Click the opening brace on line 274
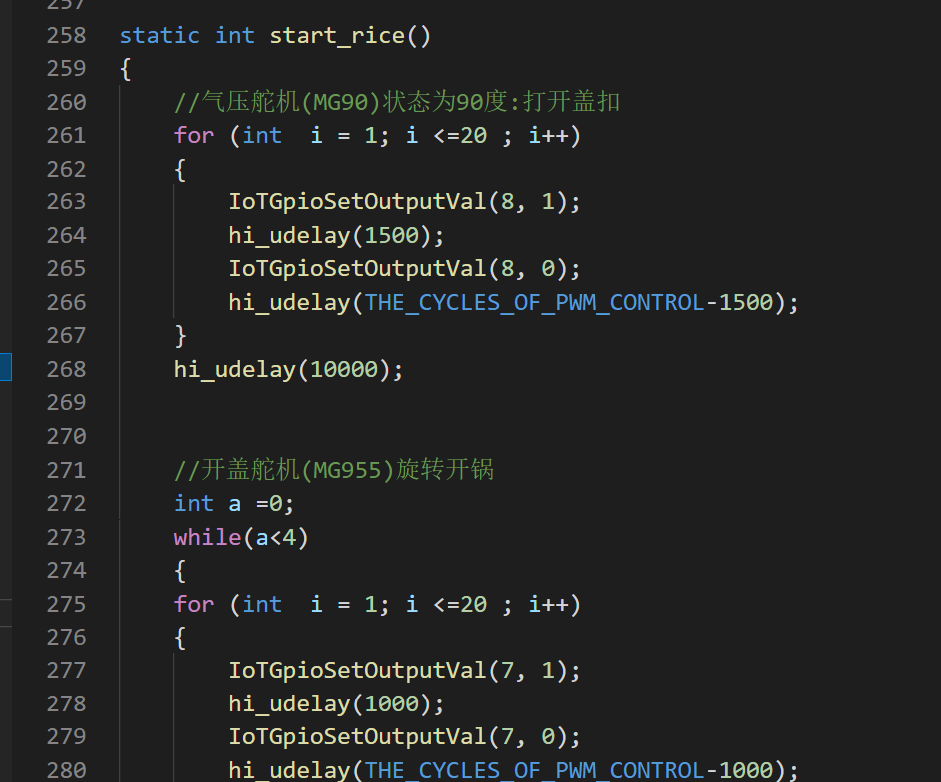Image resolution: width=941 pixels, height=782 pixels. (180, 570)
